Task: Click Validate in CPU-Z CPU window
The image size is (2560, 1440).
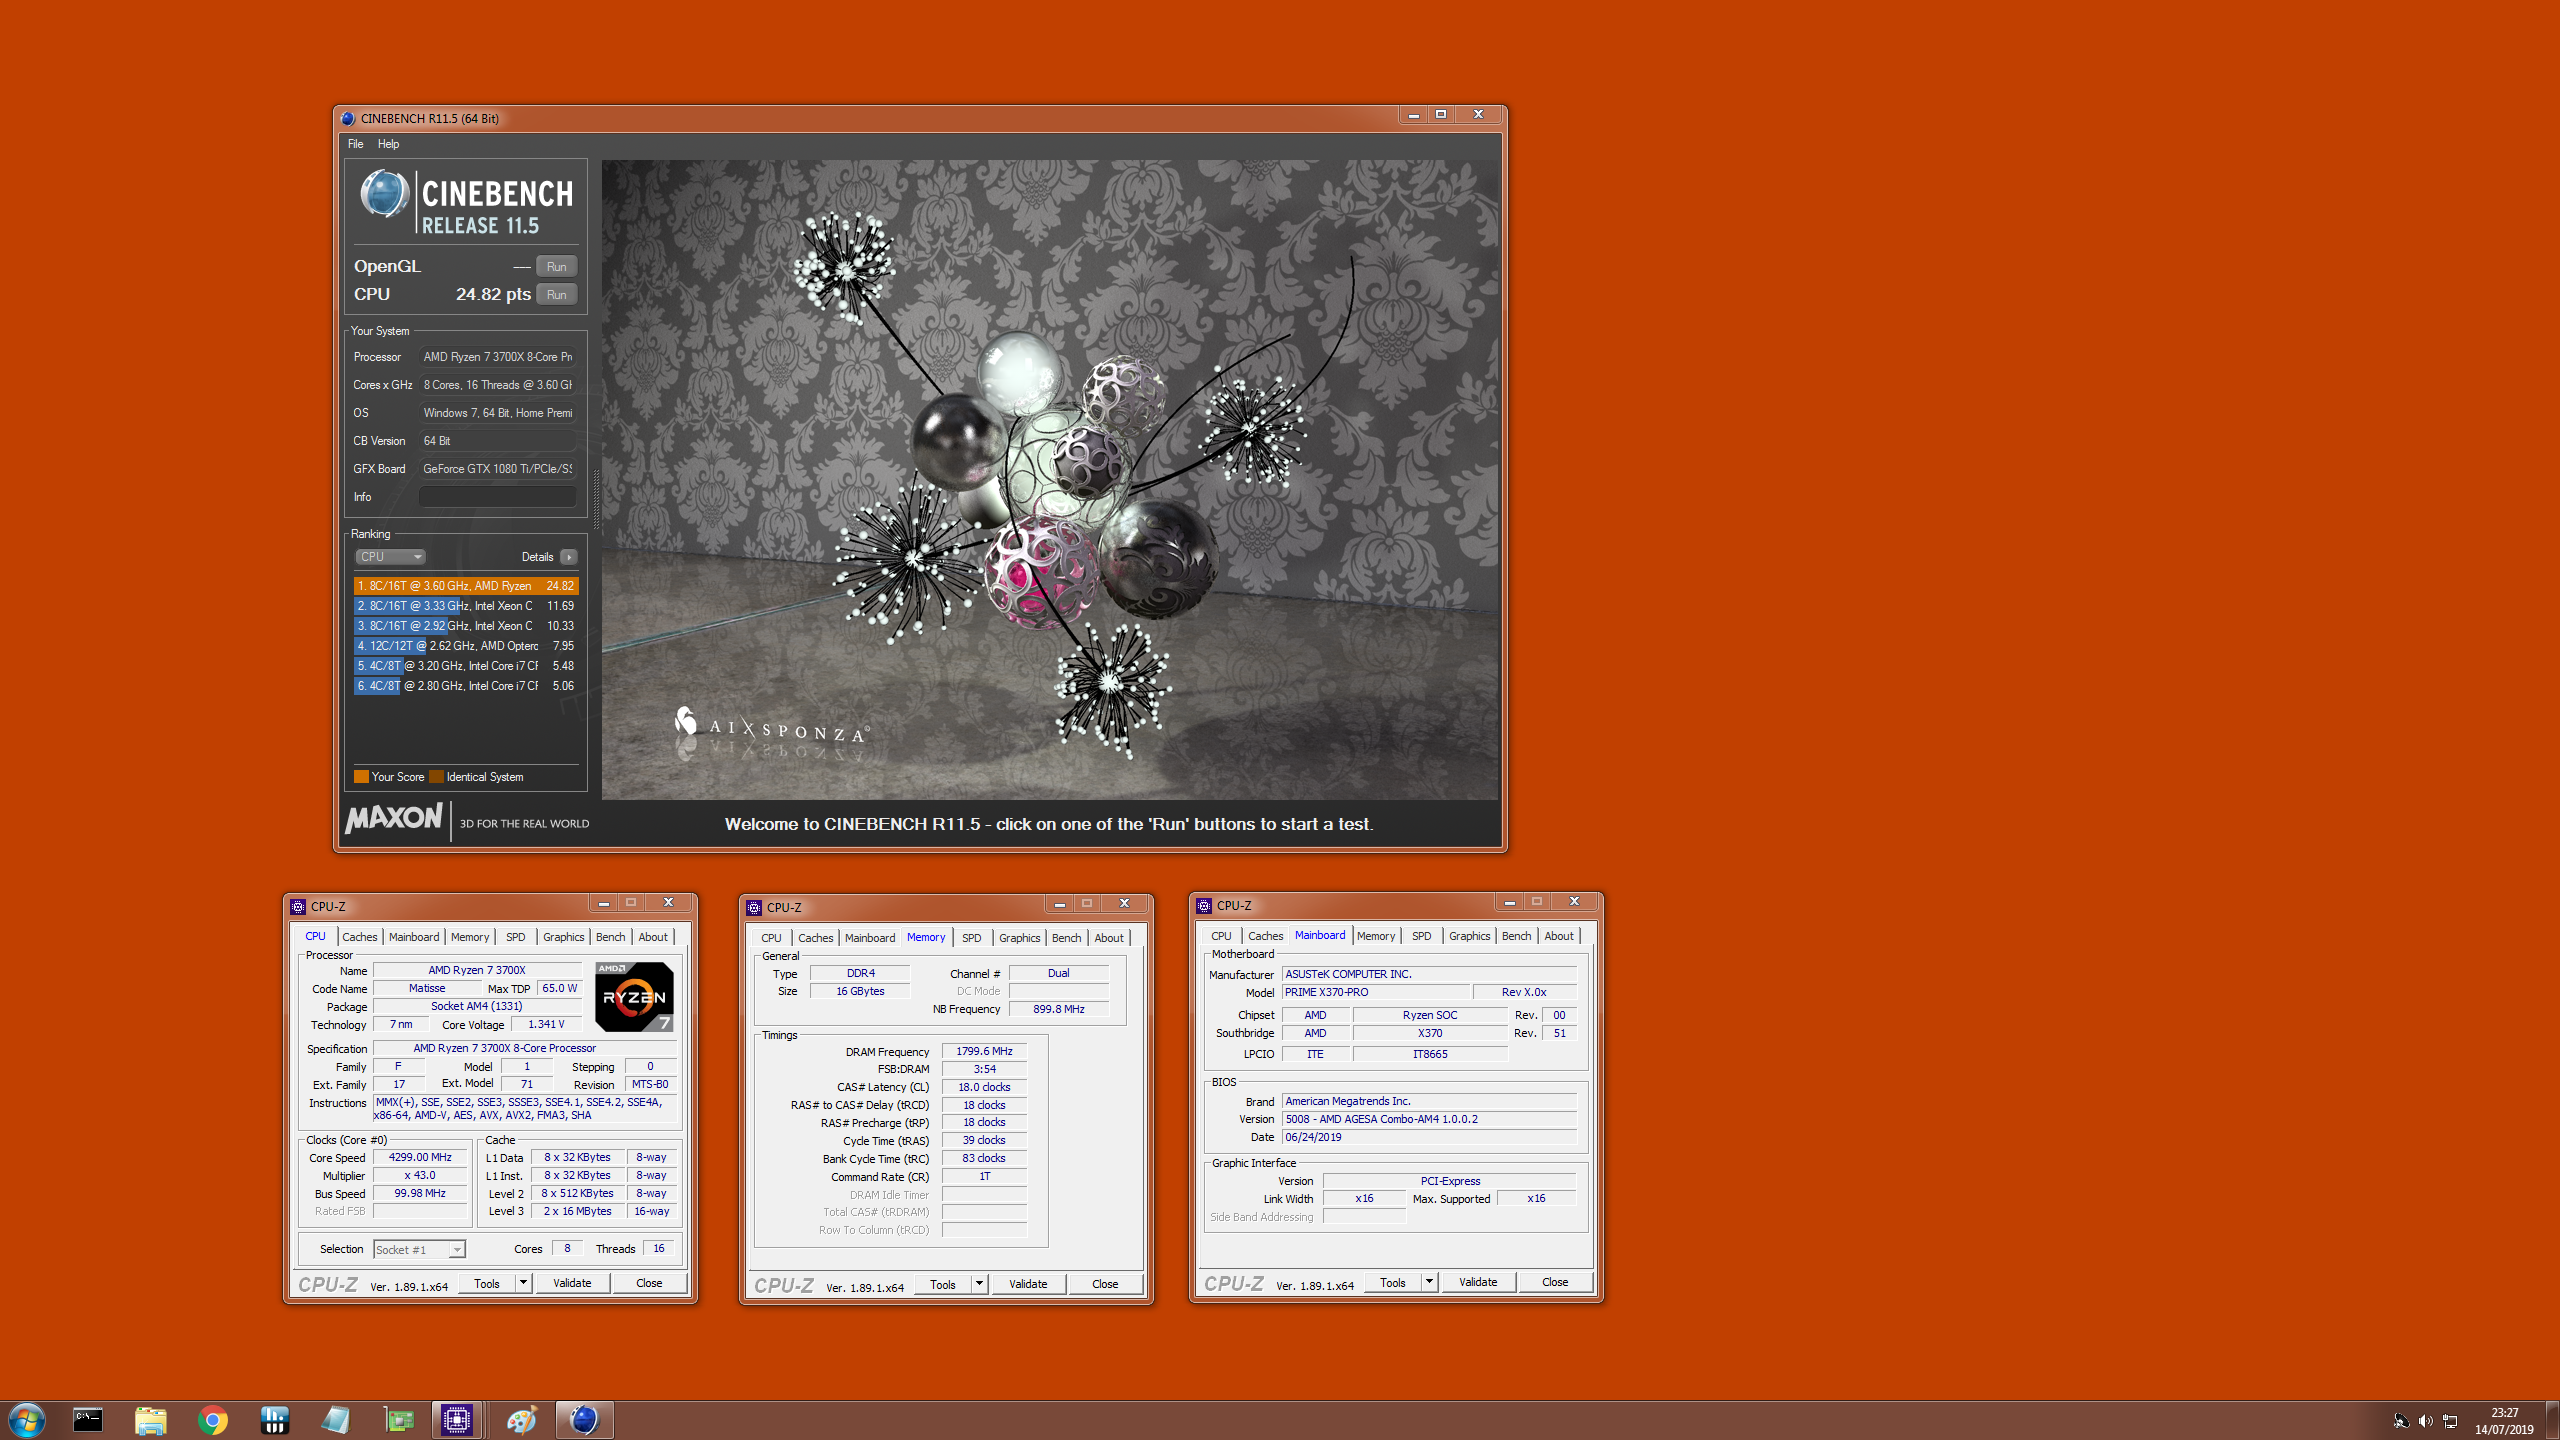Action: point(572,1283)
